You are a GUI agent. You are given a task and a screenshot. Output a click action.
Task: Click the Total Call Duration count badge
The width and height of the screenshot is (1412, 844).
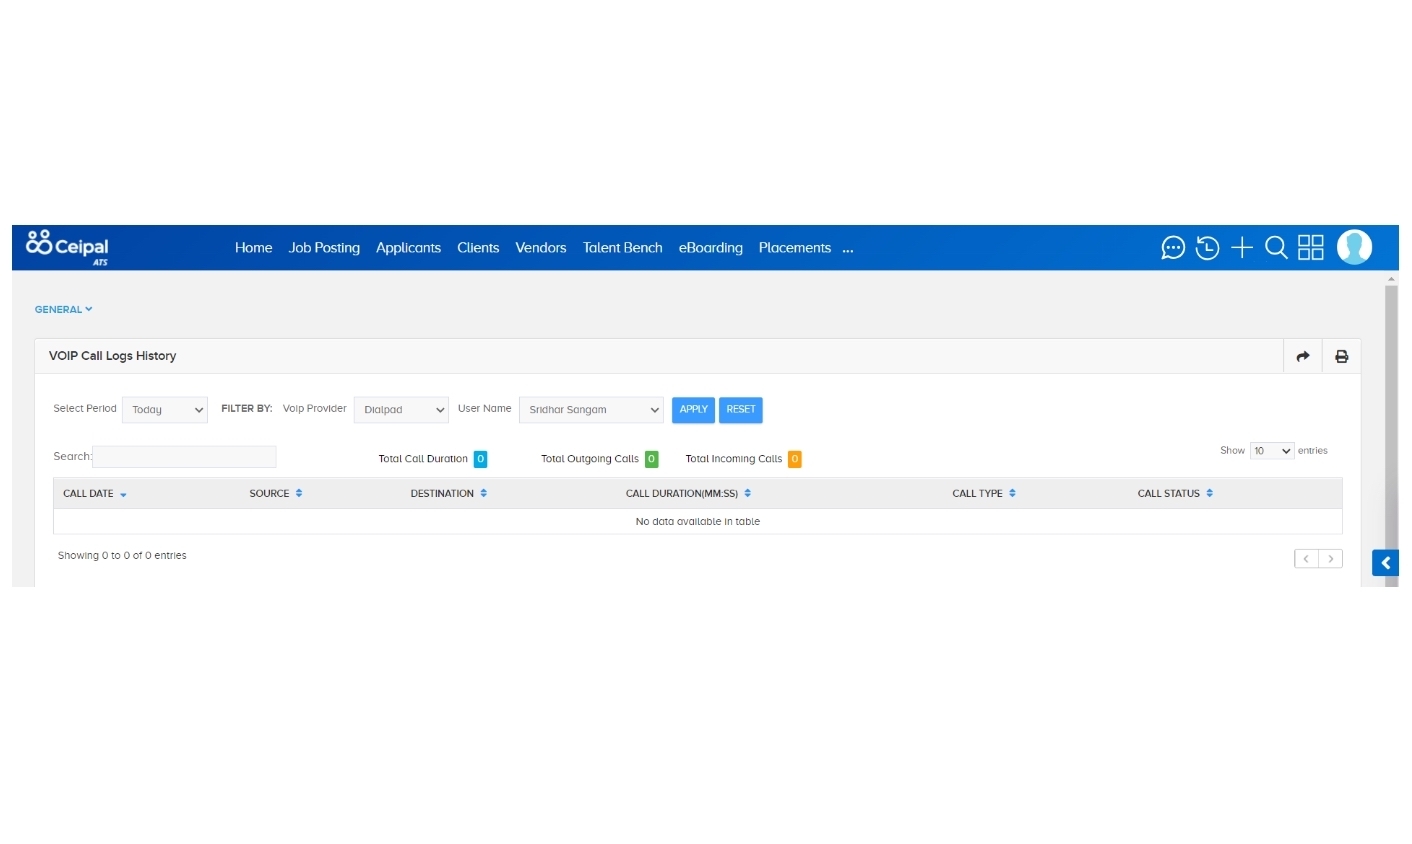coord(480,459)
